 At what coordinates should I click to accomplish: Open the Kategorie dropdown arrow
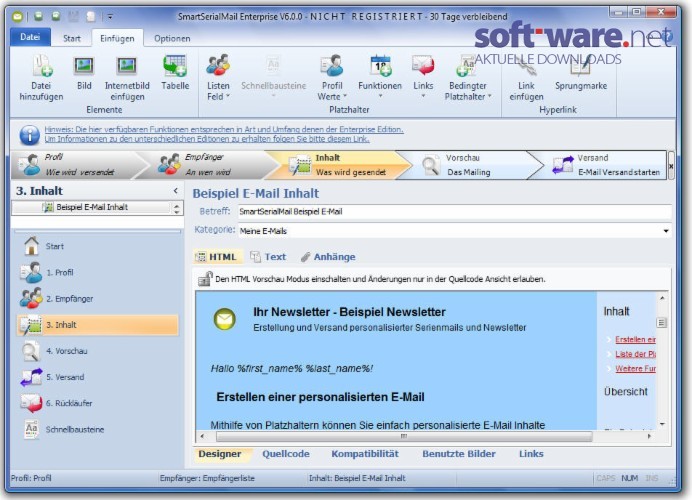pos(665,231)
